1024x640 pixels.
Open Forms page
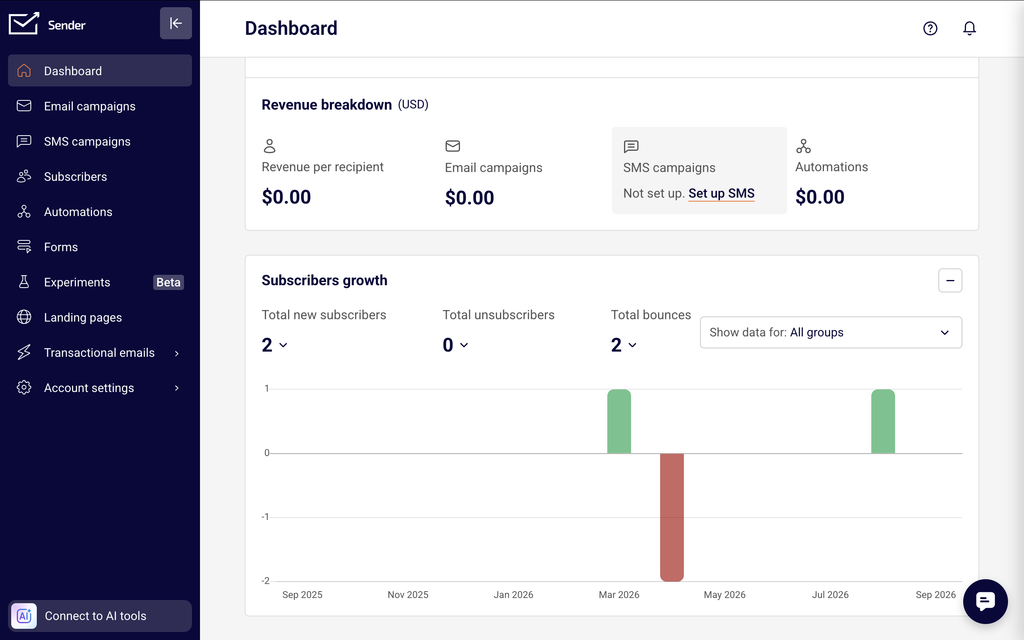[x=100, y=247]
